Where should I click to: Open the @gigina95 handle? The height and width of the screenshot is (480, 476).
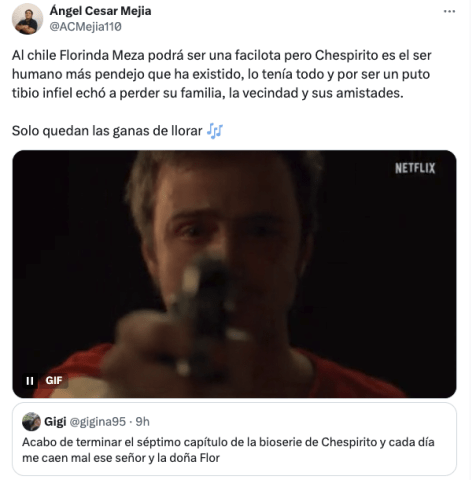[97, 422]
